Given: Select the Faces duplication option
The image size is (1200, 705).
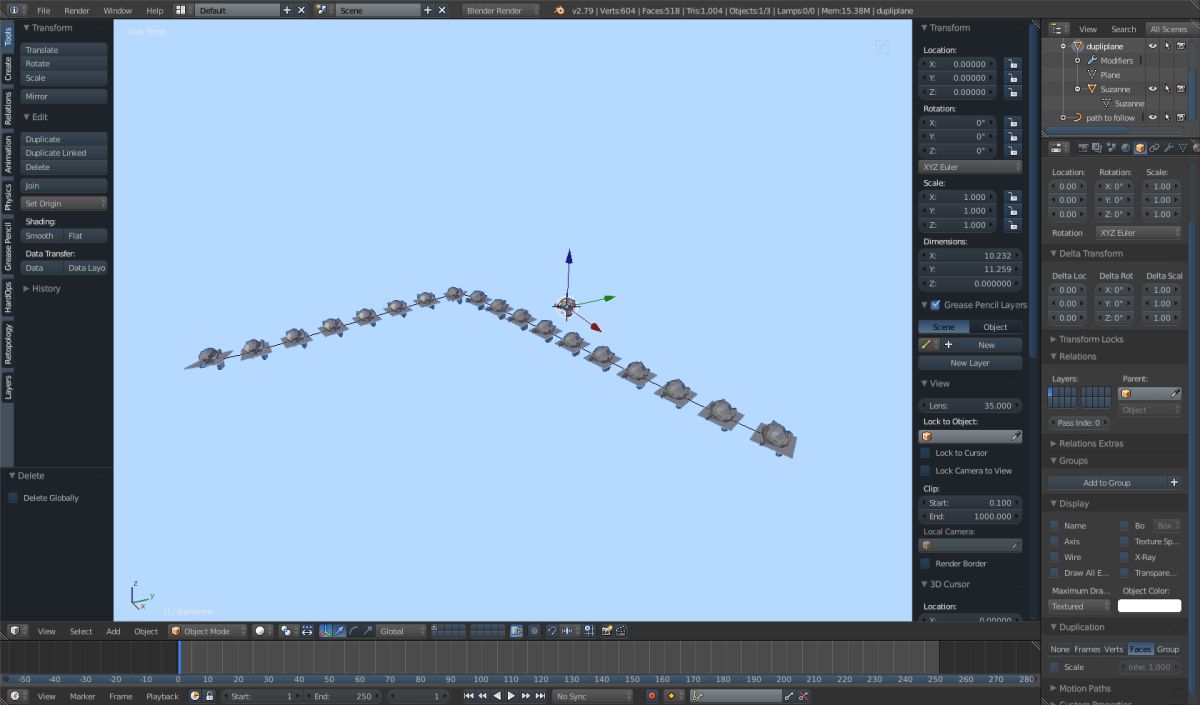Looking at the screenshot, I should (1141, 649).
